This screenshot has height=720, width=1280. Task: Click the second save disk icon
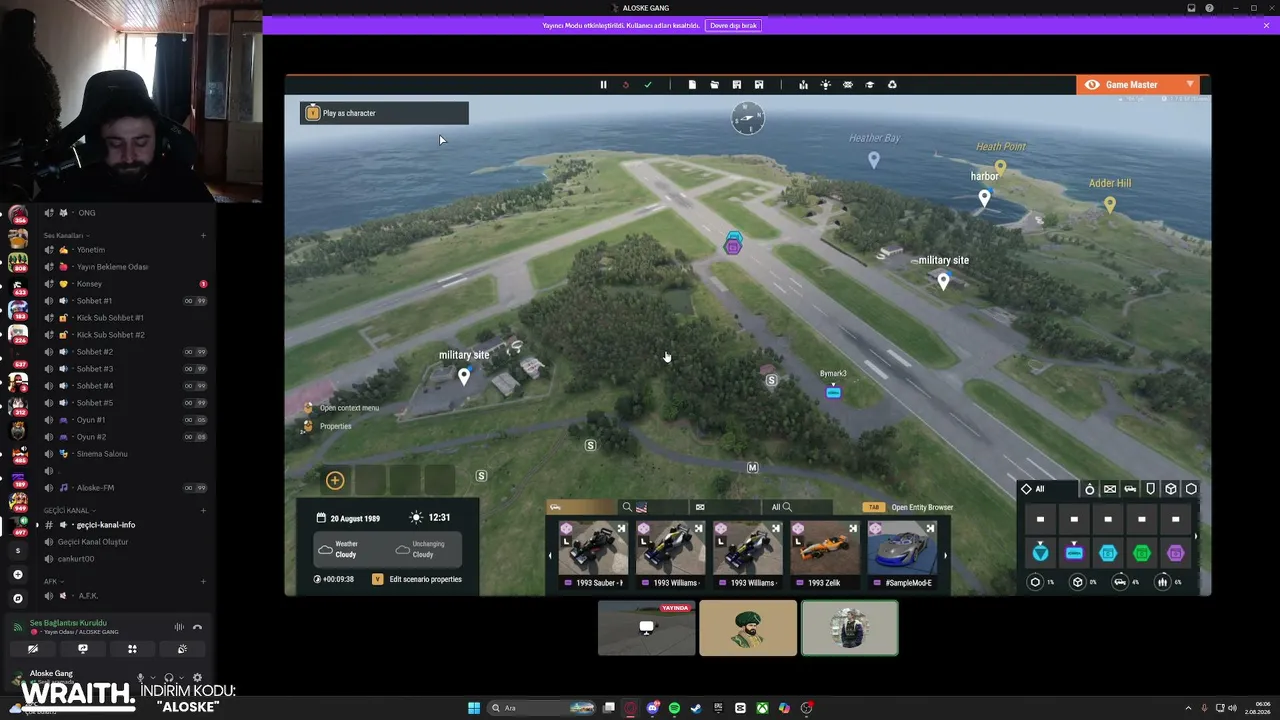click(759, 85)
